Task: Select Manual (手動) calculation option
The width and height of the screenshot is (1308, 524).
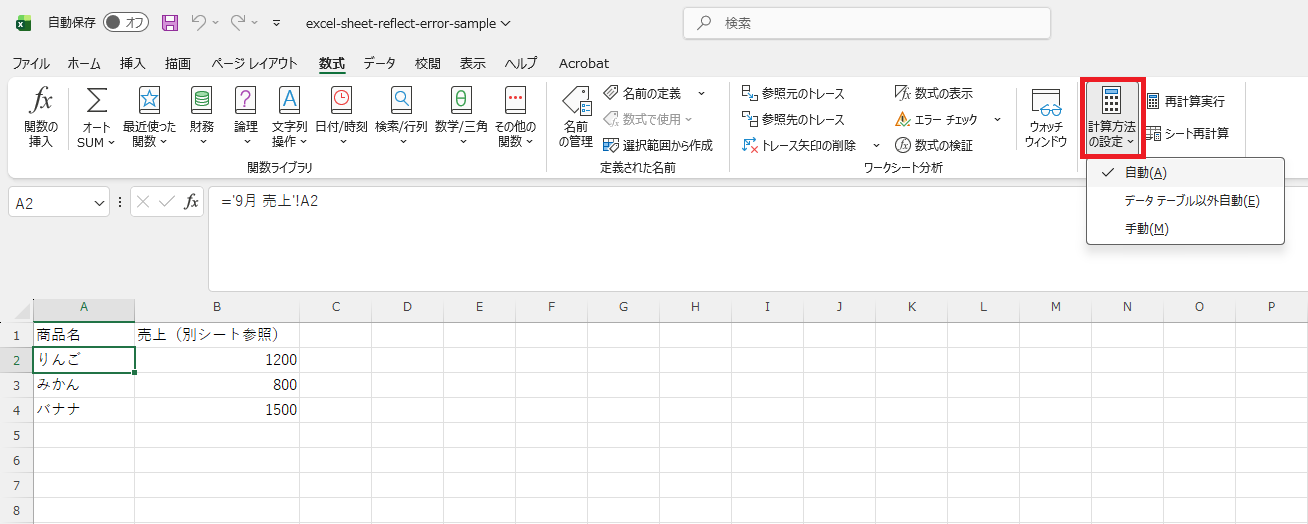Action: [1185, 229]
